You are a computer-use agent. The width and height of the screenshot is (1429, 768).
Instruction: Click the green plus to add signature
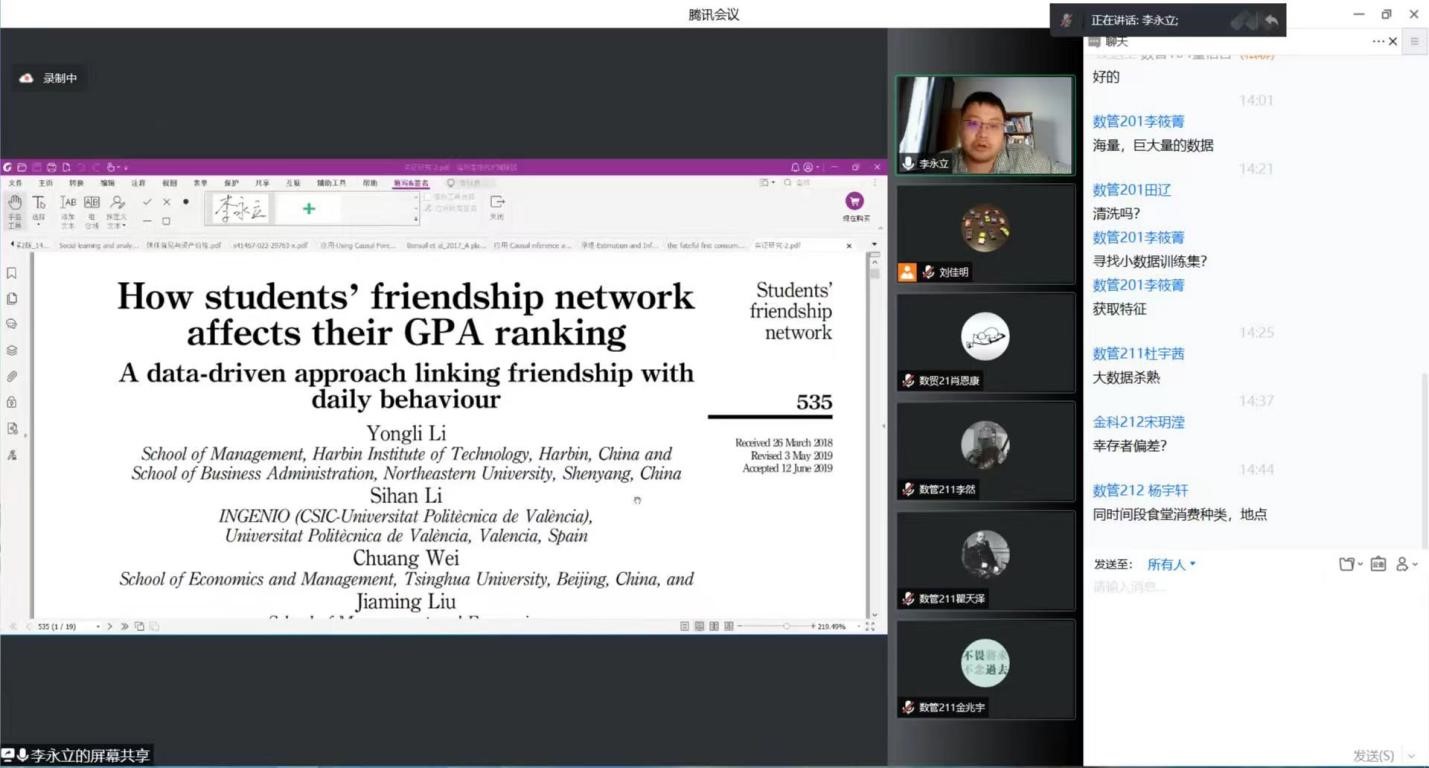(x=308, y=208)
